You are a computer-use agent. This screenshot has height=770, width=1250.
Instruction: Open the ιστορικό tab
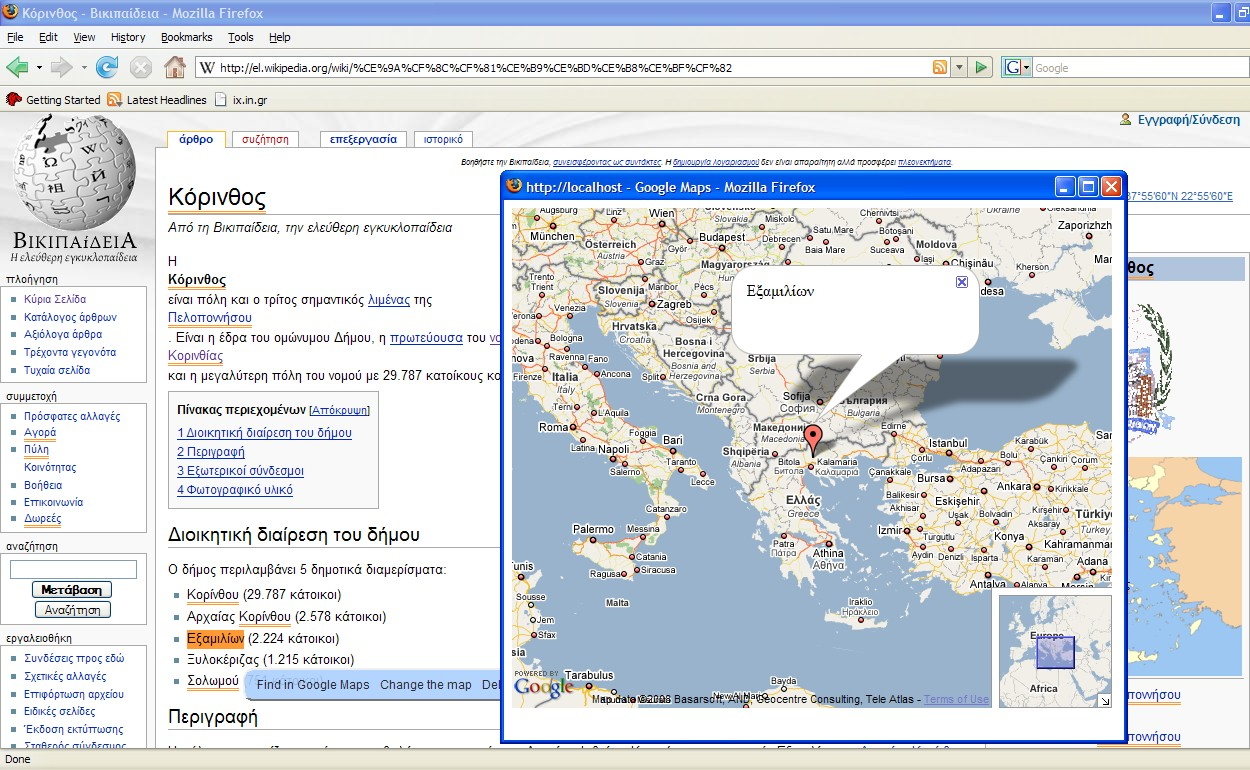pyautogui.click(x=443, y=139)
